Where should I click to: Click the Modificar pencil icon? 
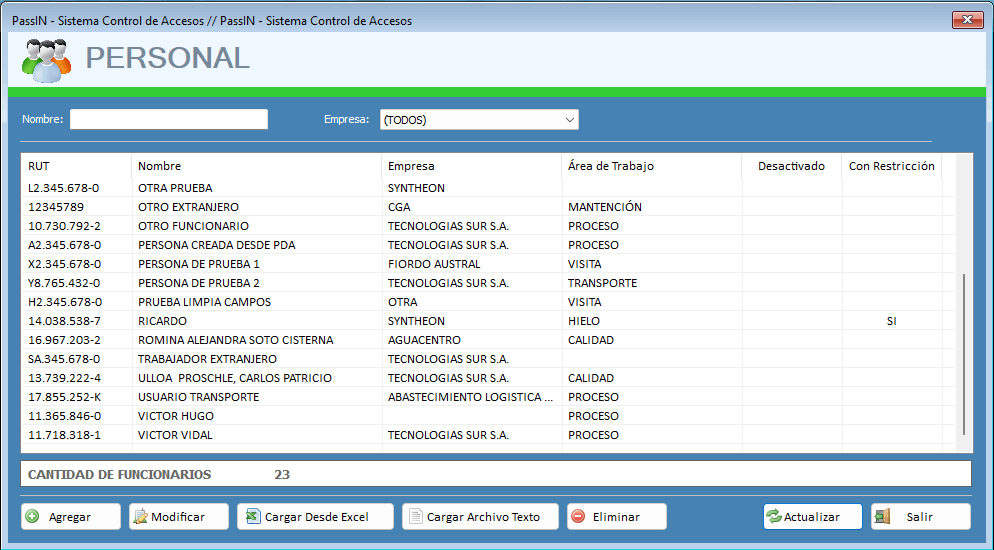(141, 517)
